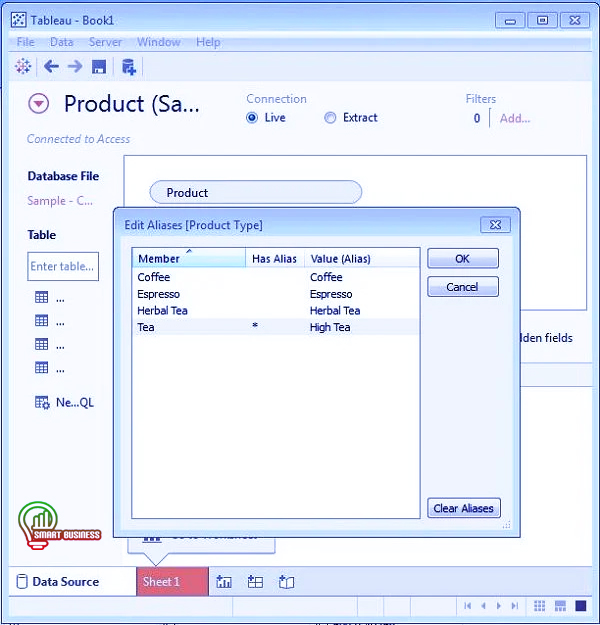Screen dimensions: 600x625
Task: Go to next sheet arrow
Action: pyautogui.click(x=498, y=606)
